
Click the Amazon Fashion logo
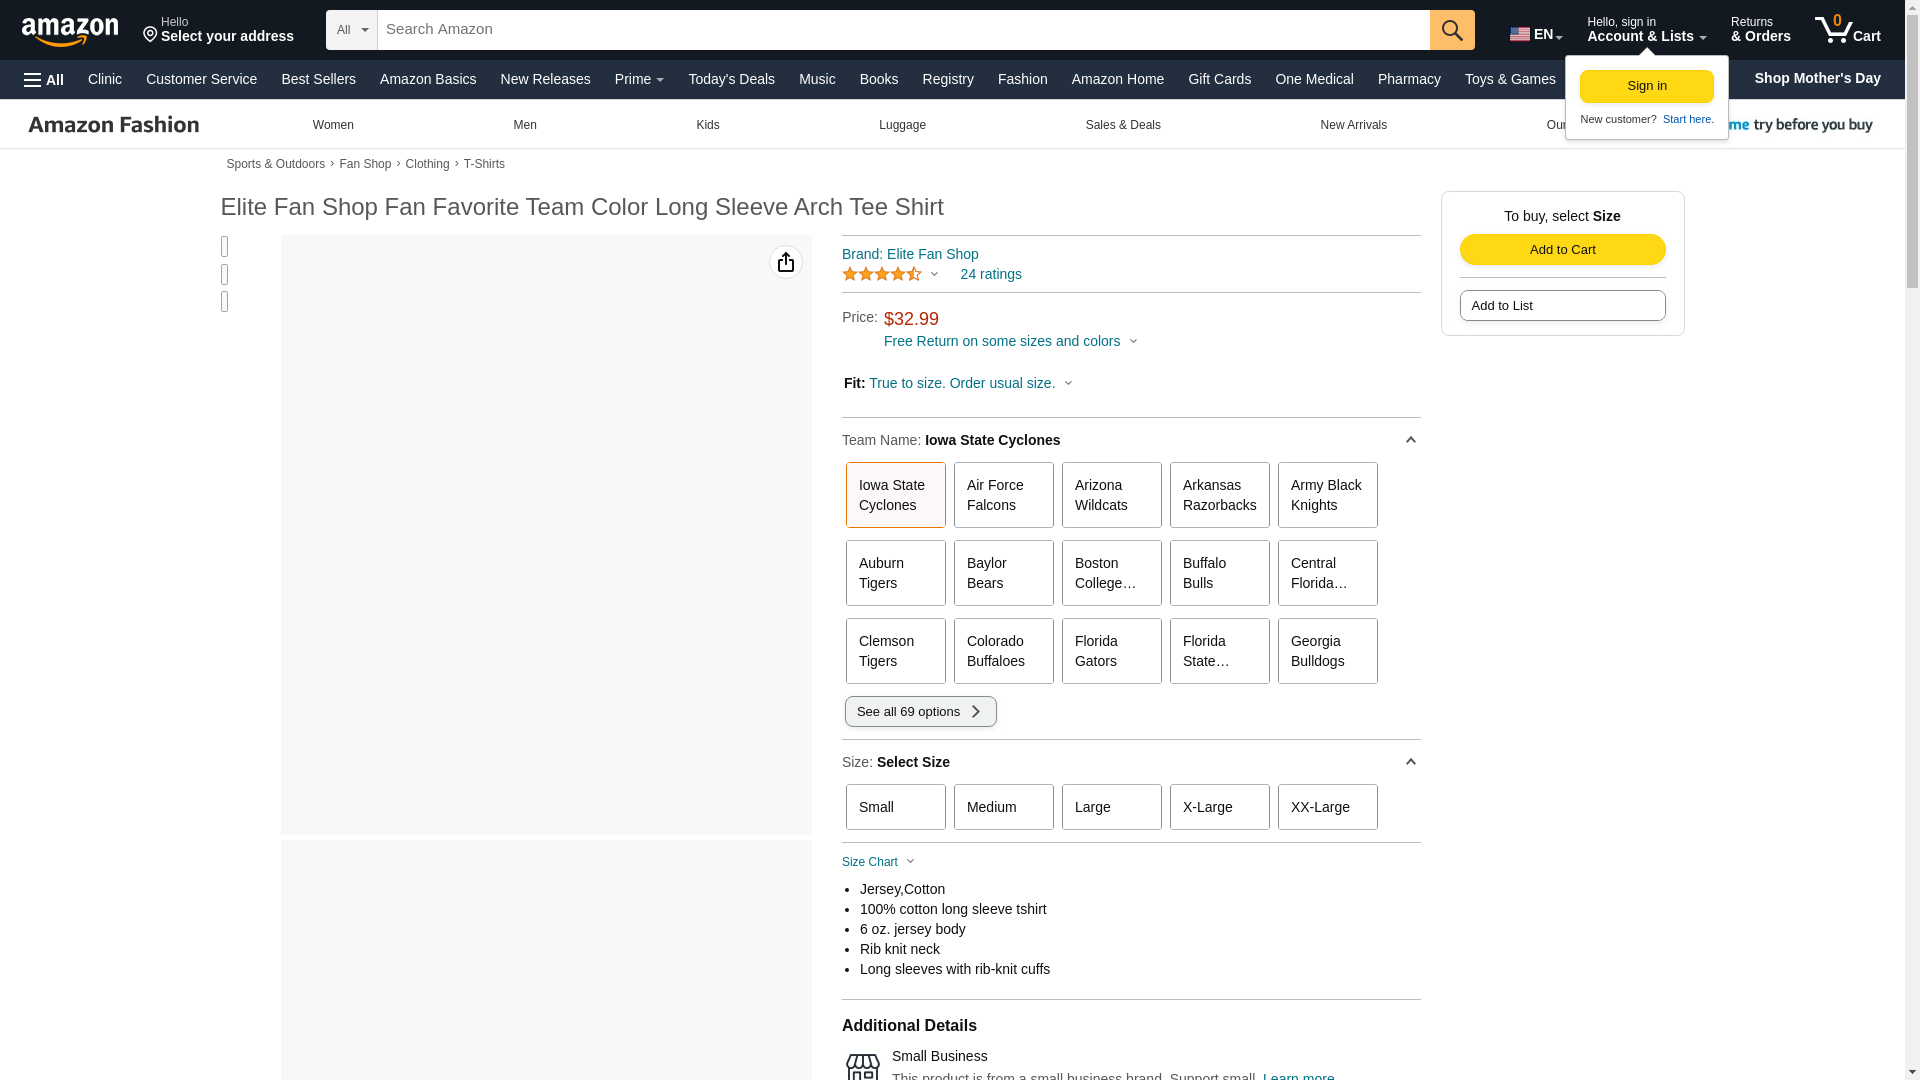tap(114, 125)
